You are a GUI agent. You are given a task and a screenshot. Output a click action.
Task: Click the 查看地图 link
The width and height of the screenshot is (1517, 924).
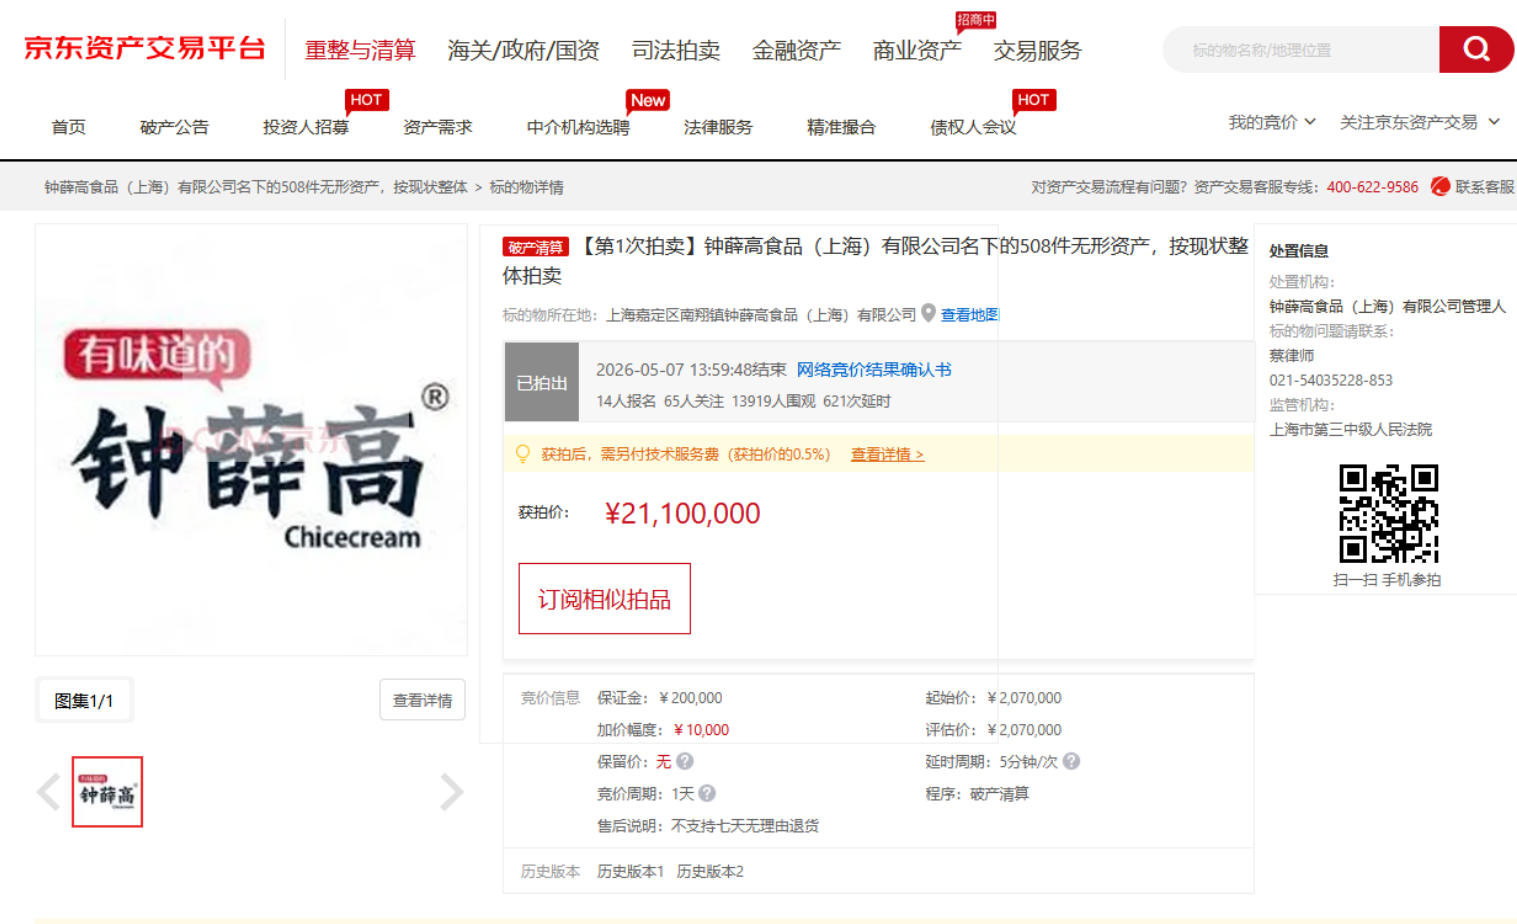click(969, 314)
